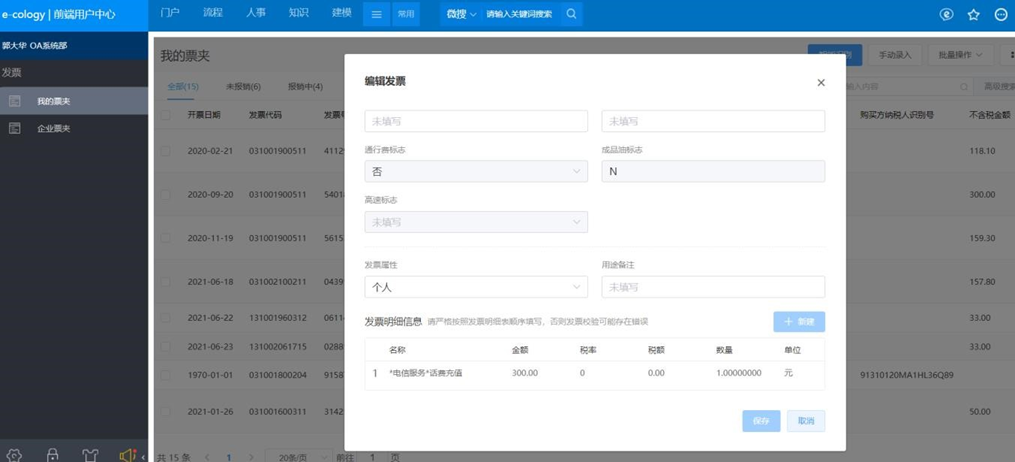Open the 批量操作 dropdown button
Screen dimensions: 1015x462
click(x=960, y=55)
